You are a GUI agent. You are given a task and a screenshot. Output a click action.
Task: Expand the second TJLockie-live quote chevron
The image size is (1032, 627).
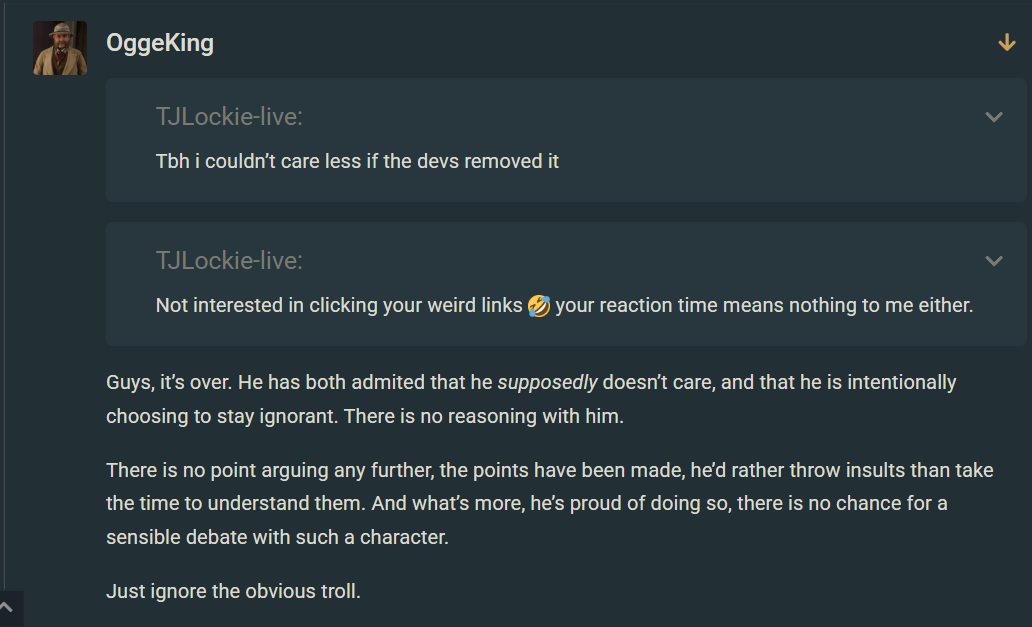[x=994, y=261]
